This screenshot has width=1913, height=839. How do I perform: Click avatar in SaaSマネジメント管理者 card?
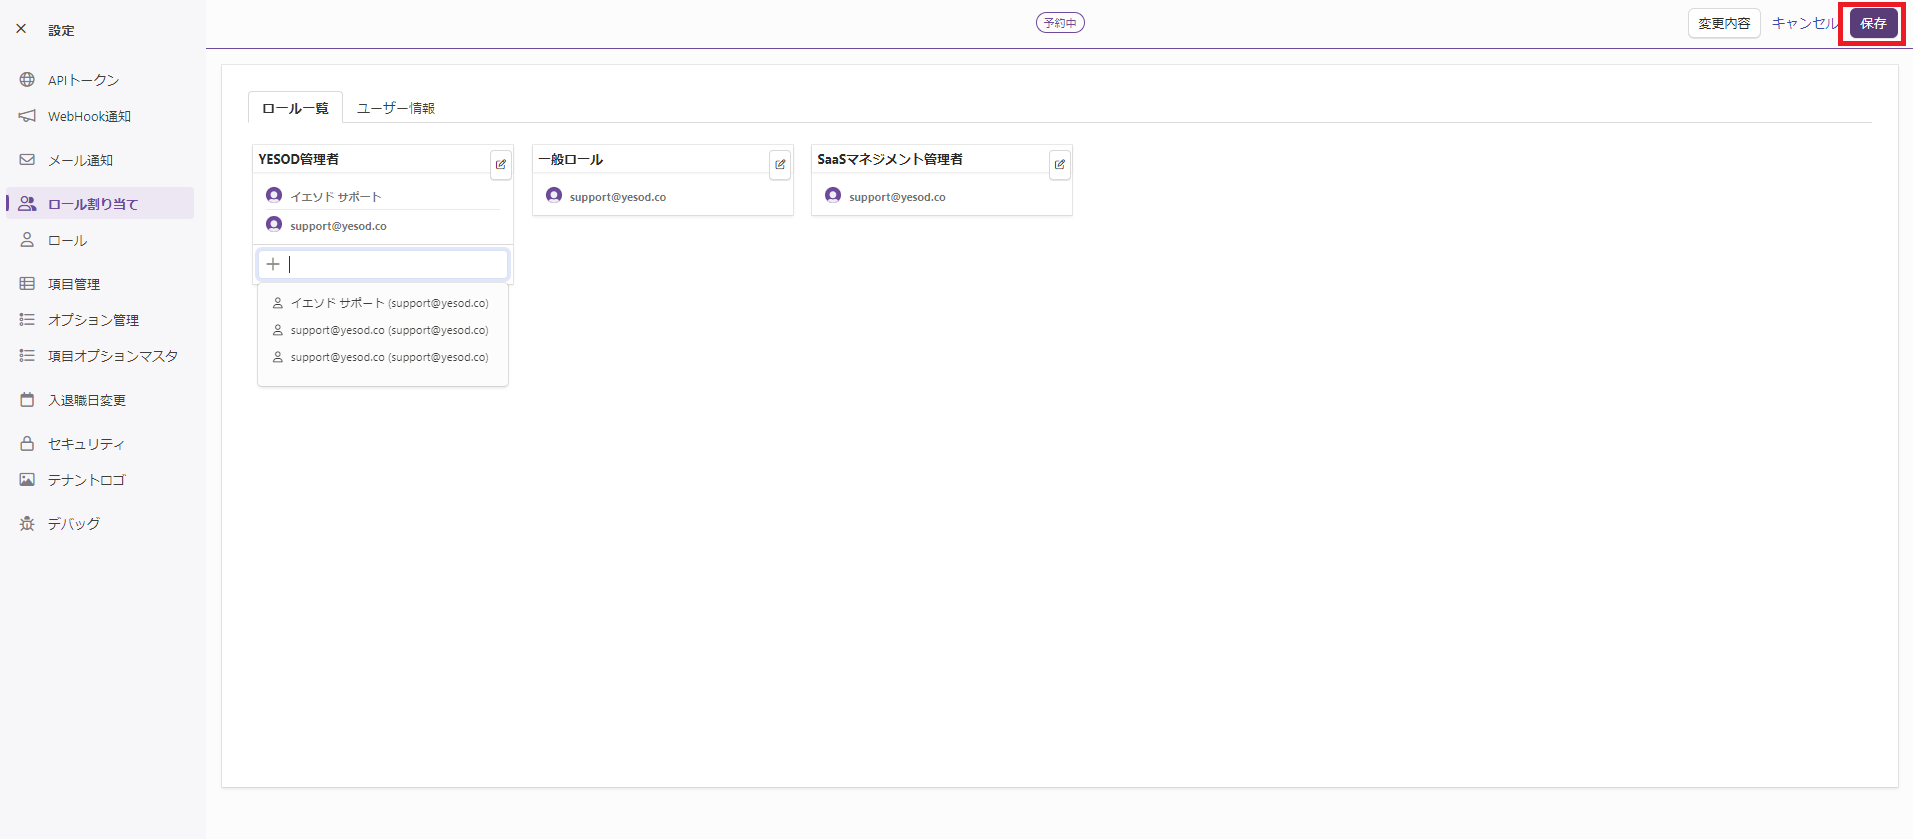click(833, 195)
